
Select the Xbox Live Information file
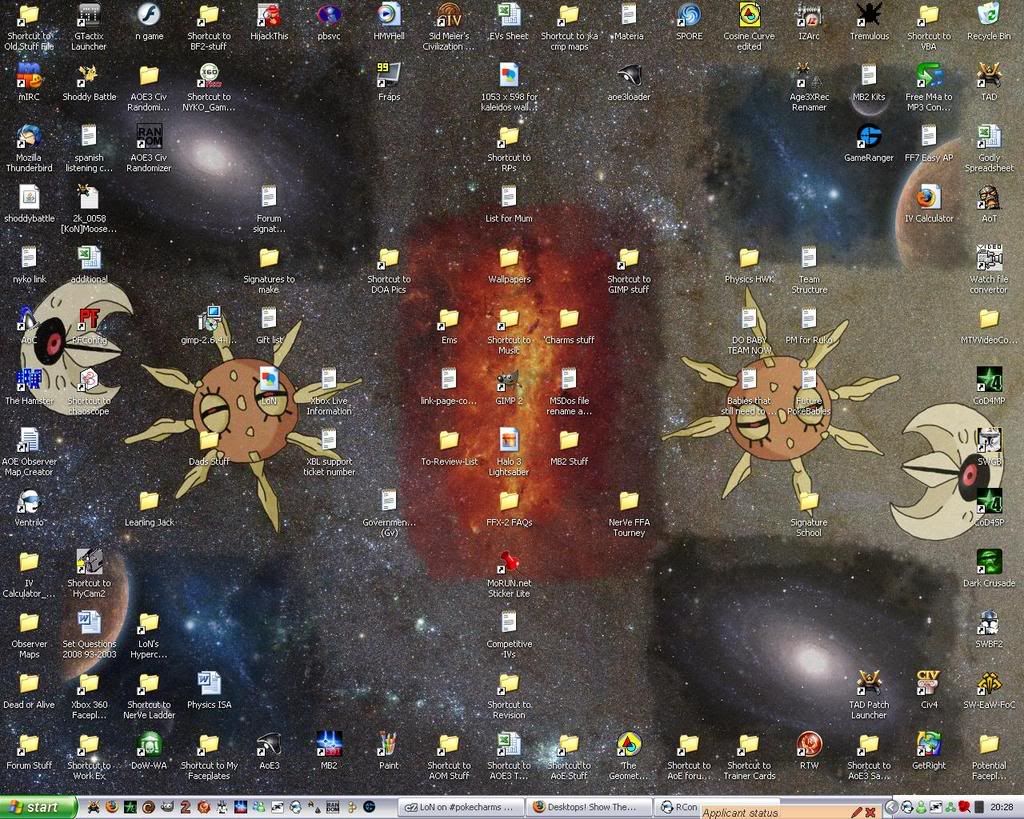click(x=328, y=379)
